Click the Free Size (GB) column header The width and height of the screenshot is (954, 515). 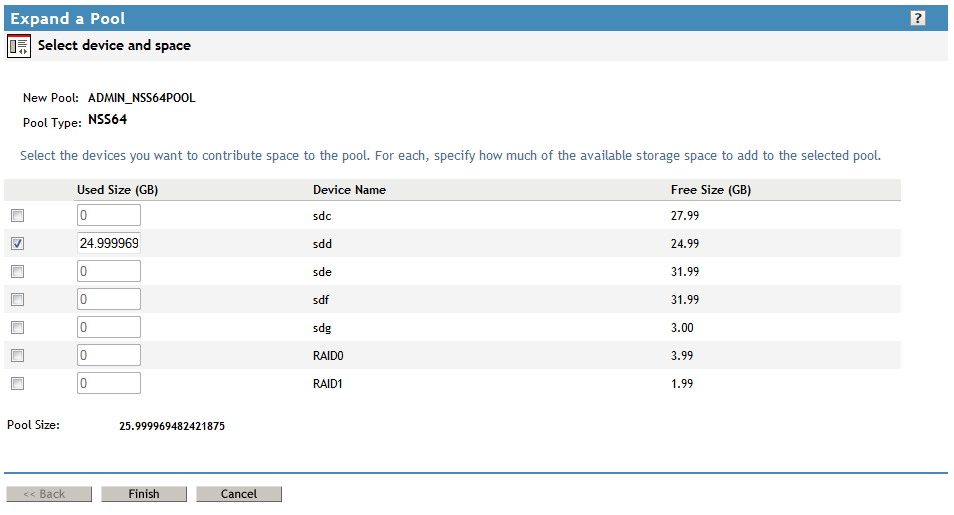[x=711, y=190]
